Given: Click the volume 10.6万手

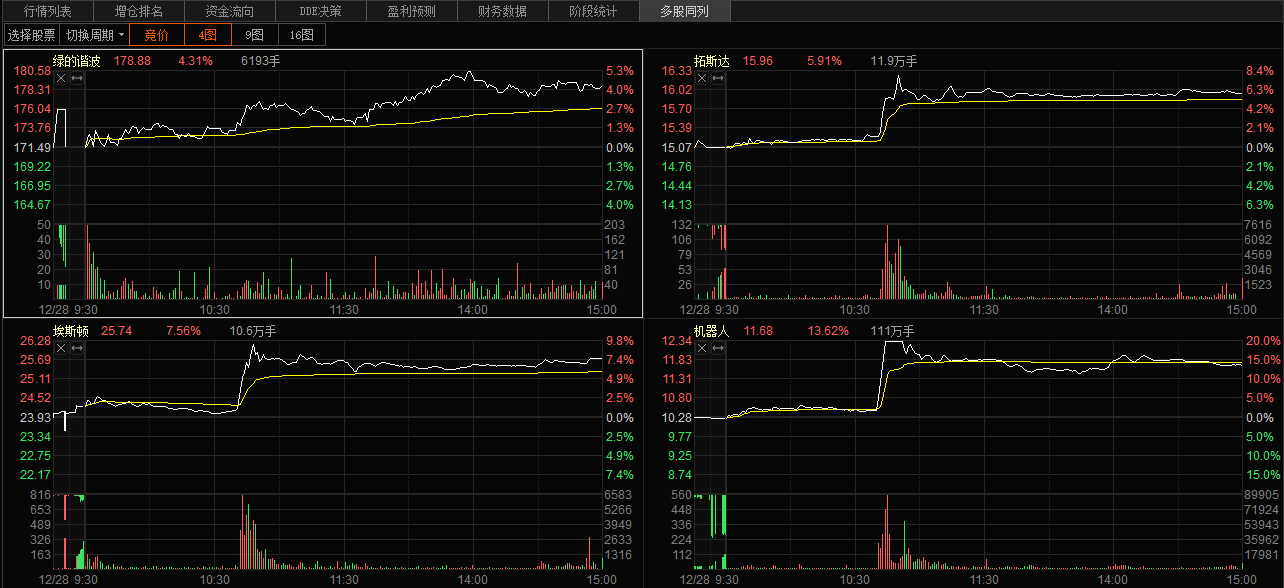Looking at the screenshot, I should [x=253, y=330].
